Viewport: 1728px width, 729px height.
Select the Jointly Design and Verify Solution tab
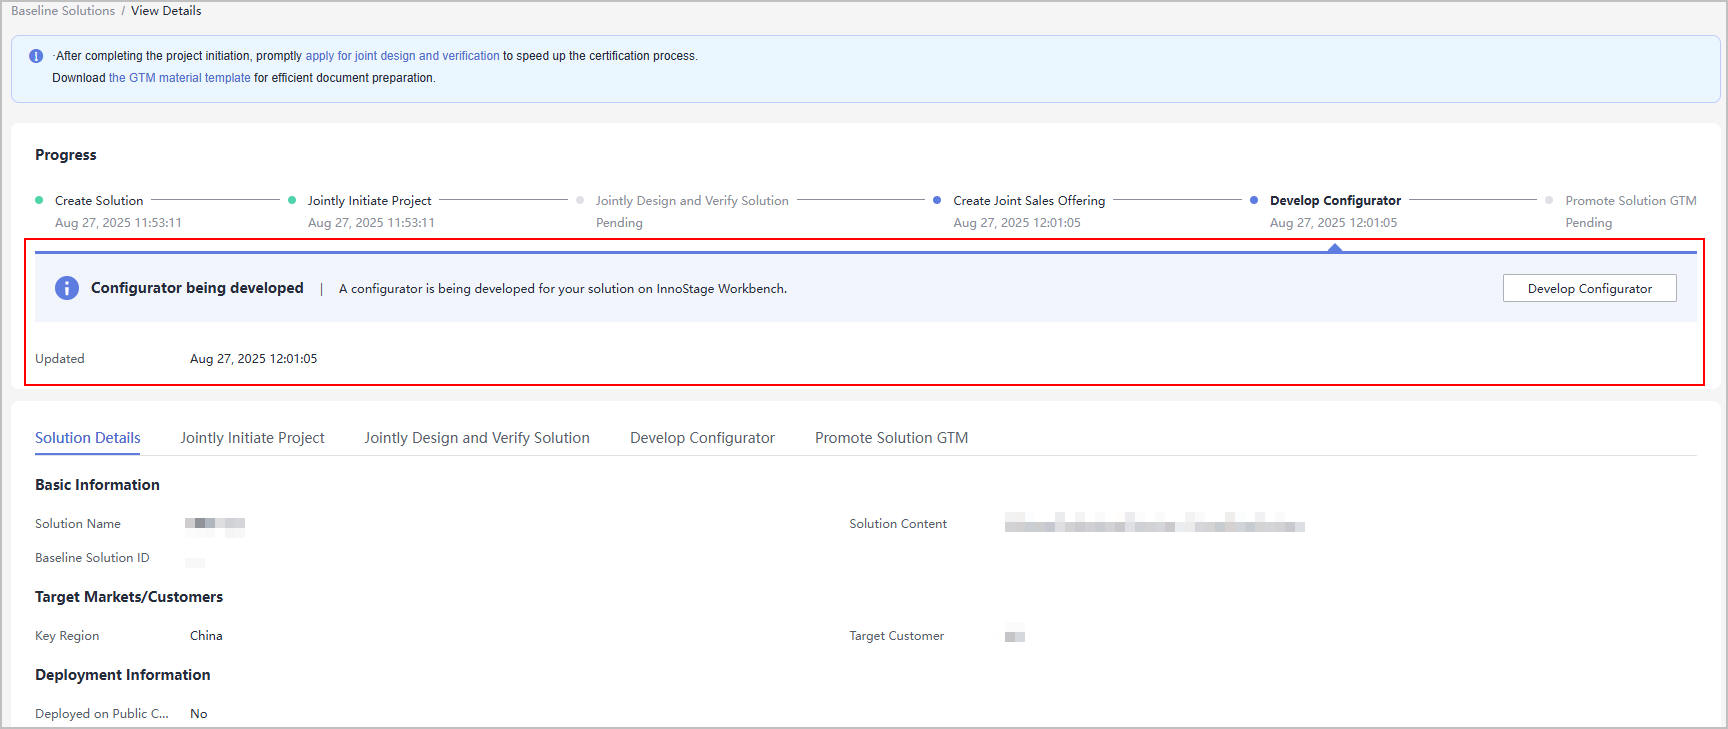click(477, 438)
